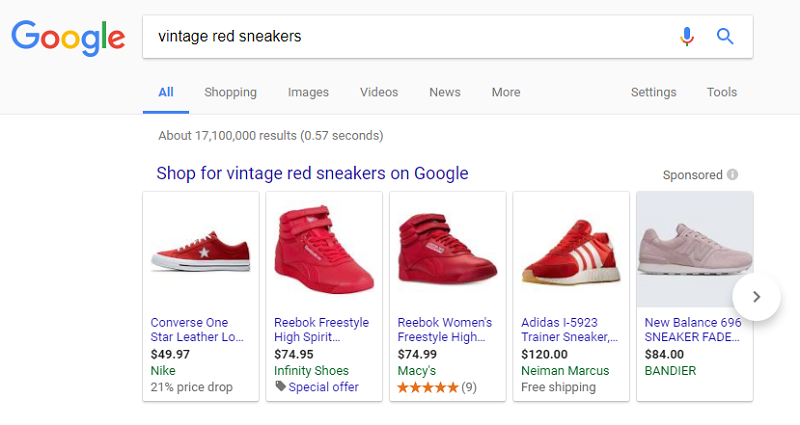Screen dimensions: 800x425
Task: Open the More search options menu
Action: [x=505, y=92]
